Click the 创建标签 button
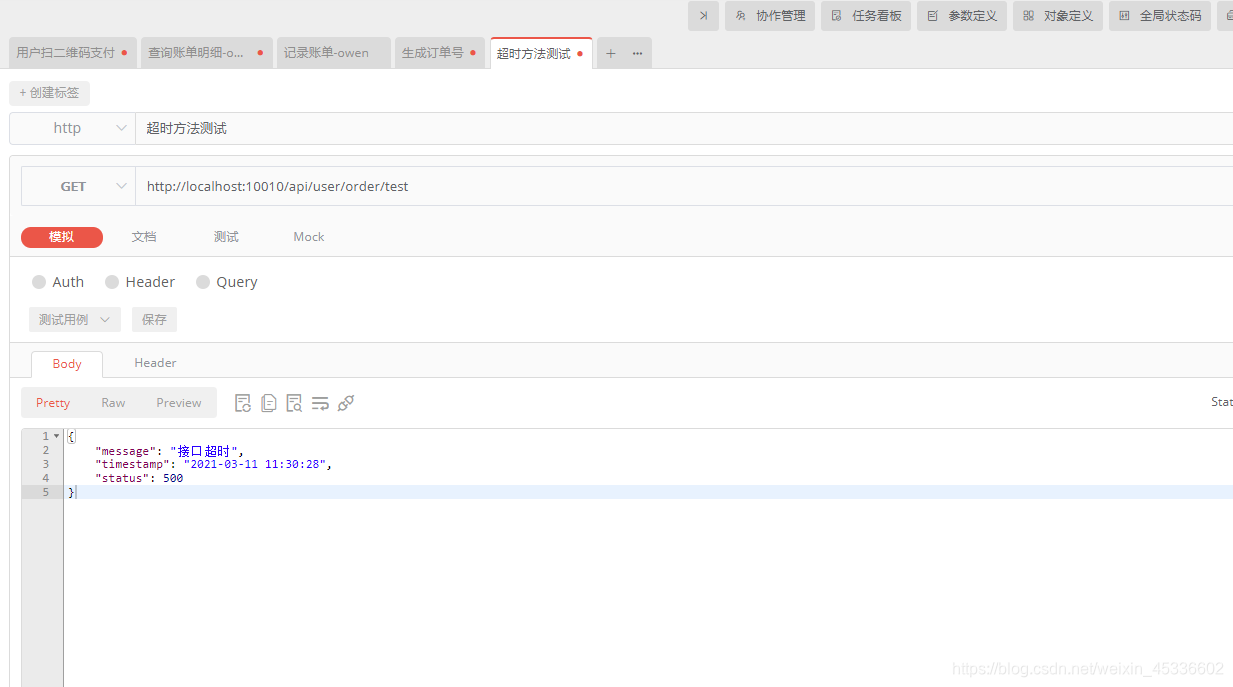Screen dimensions: 1233x687 pos(49,92)
